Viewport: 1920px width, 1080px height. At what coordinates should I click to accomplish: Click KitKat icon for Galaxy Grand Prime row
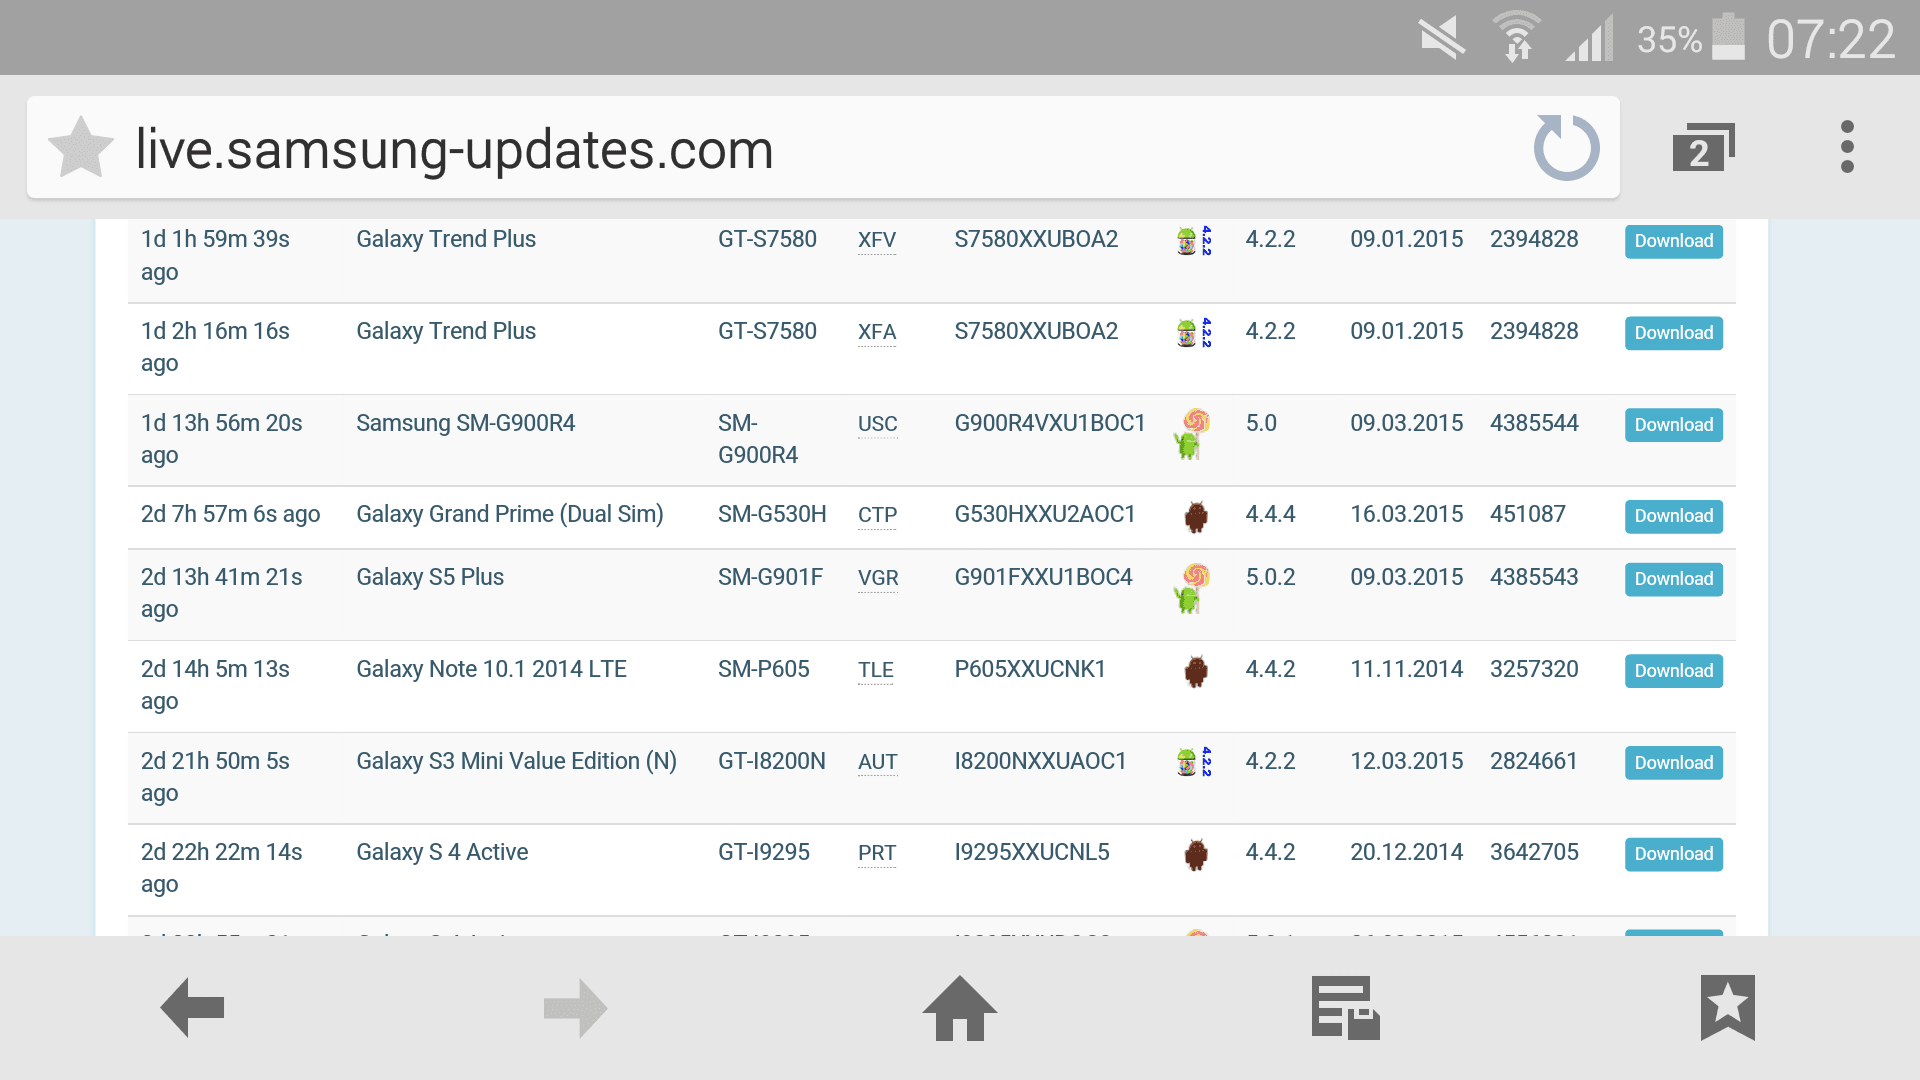(x=1196, y=517)
